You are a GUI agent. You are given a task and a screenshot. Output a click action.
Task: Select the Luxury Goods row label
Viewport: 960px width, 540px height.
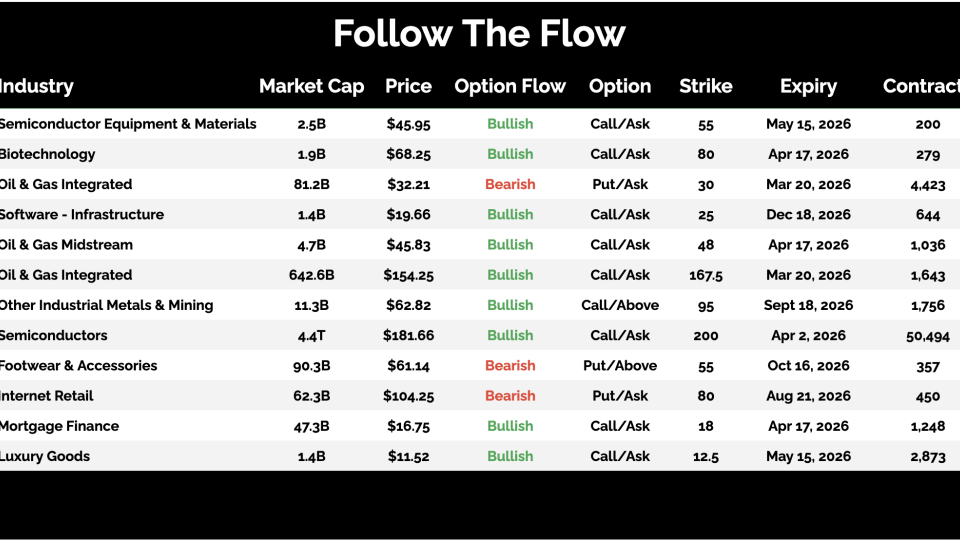(x=45, y=456)
